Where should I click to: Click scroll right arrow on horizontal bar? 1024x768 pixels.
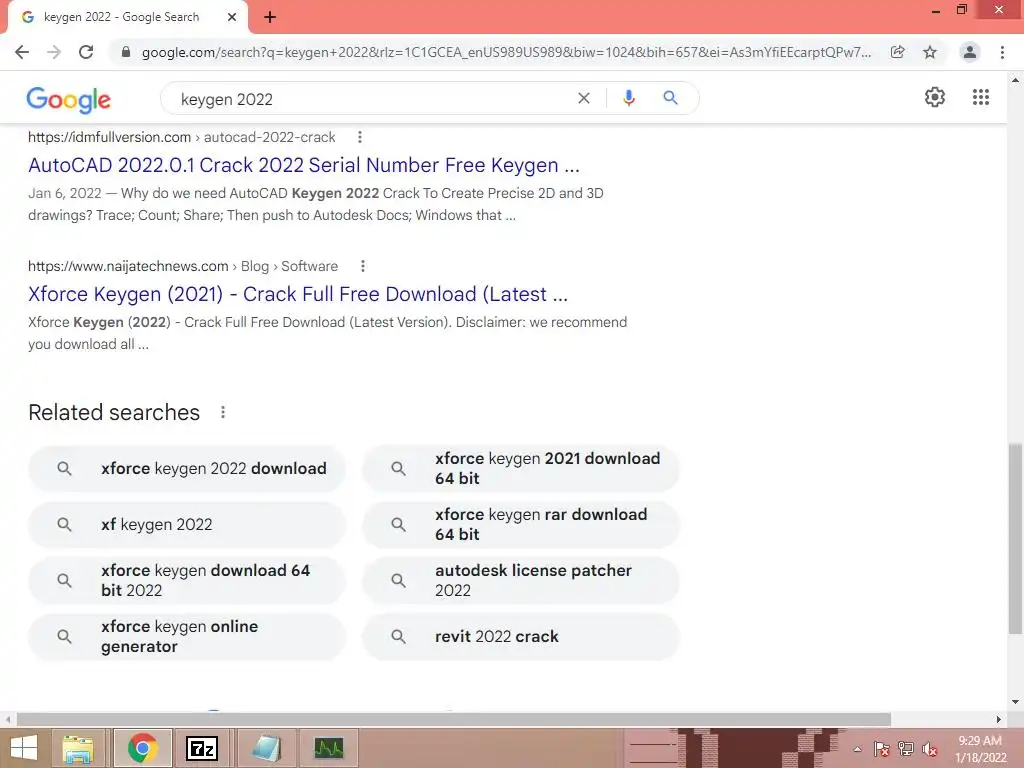pos(999,720)
